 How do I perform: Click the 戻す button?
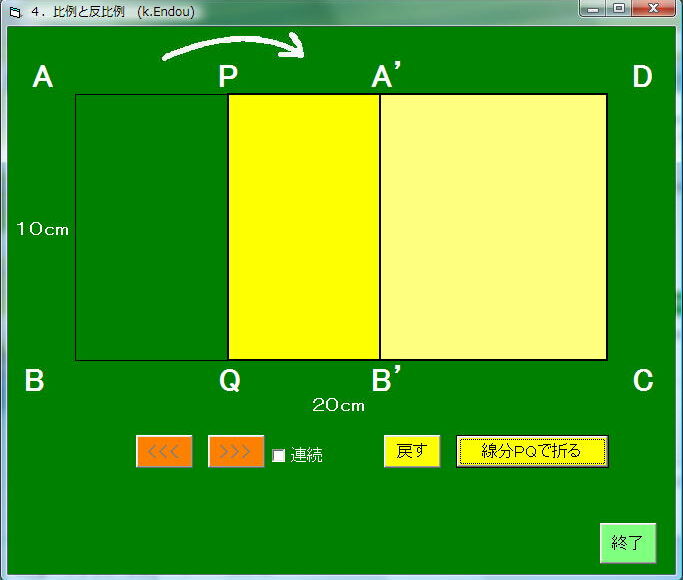[412, 451]
